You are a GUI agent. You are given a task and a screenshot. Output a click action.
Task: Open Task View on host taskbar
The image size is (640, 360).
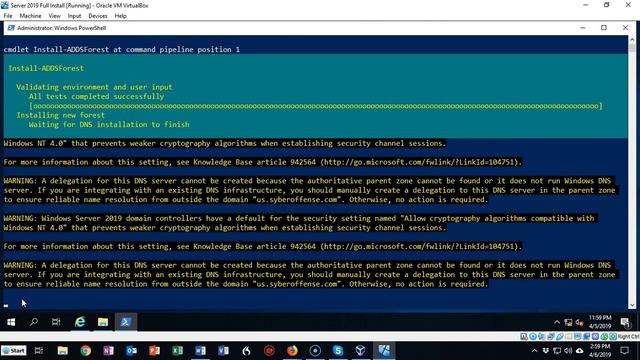point(39,351)
